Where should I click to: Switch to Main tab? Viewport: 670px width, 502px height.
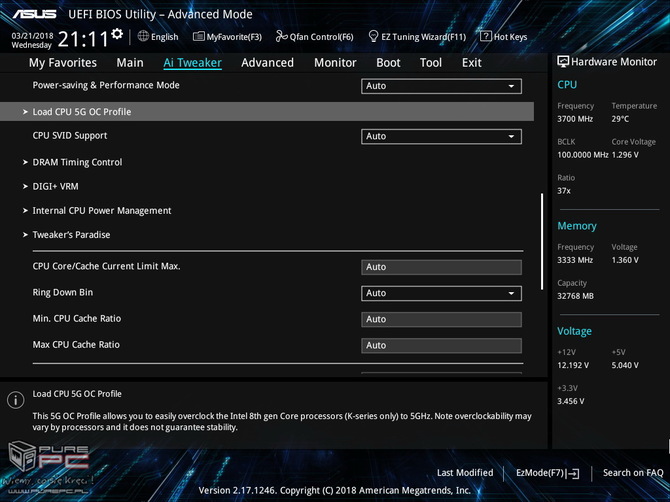tap(130, 63)
